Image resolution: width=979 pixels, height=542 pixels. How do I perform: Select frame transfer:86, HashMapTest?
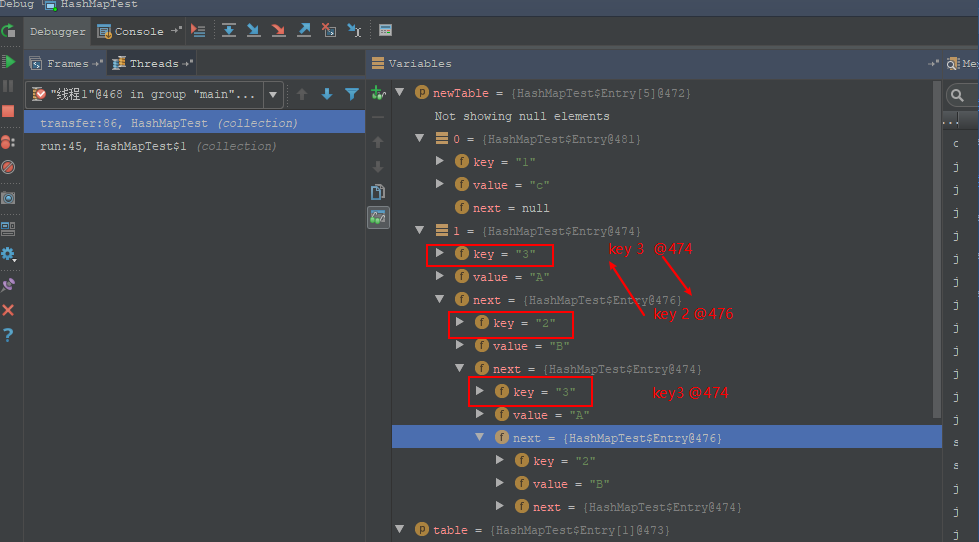[x=194, y=123]
